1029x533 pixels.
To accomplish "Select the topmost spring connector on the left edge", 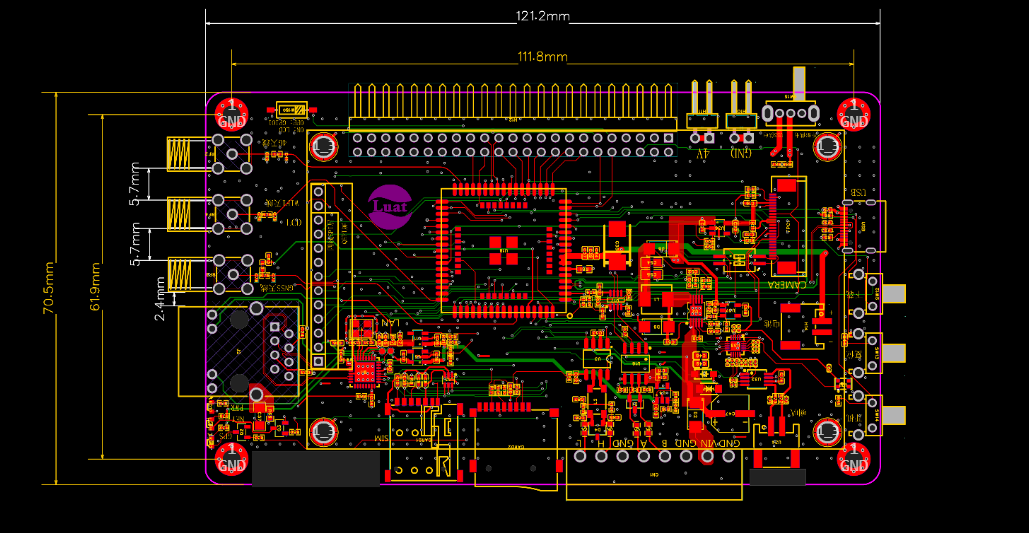I will pos(209,154).
